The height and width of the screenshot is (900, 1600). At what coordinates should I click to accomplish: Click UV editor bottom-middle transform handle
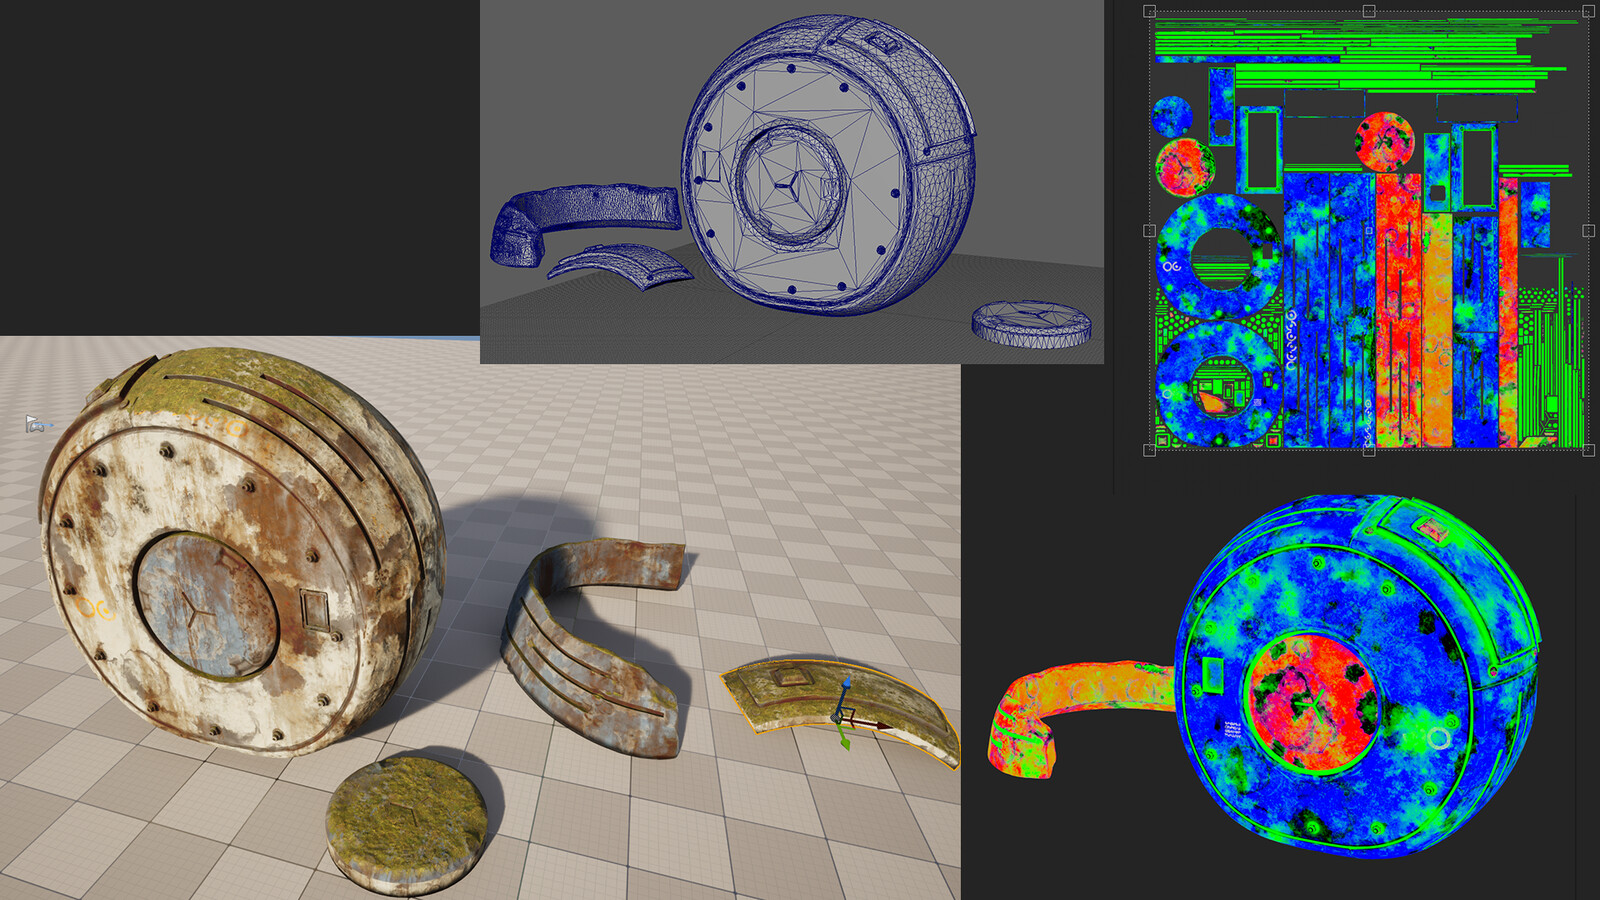click(1369, 450)
